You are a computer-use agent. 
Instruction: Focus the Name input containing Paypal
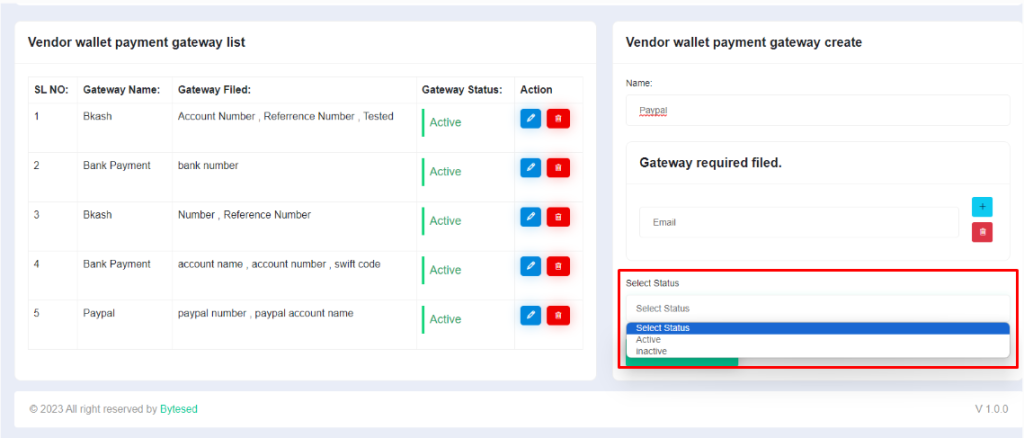tap(818, 110)
